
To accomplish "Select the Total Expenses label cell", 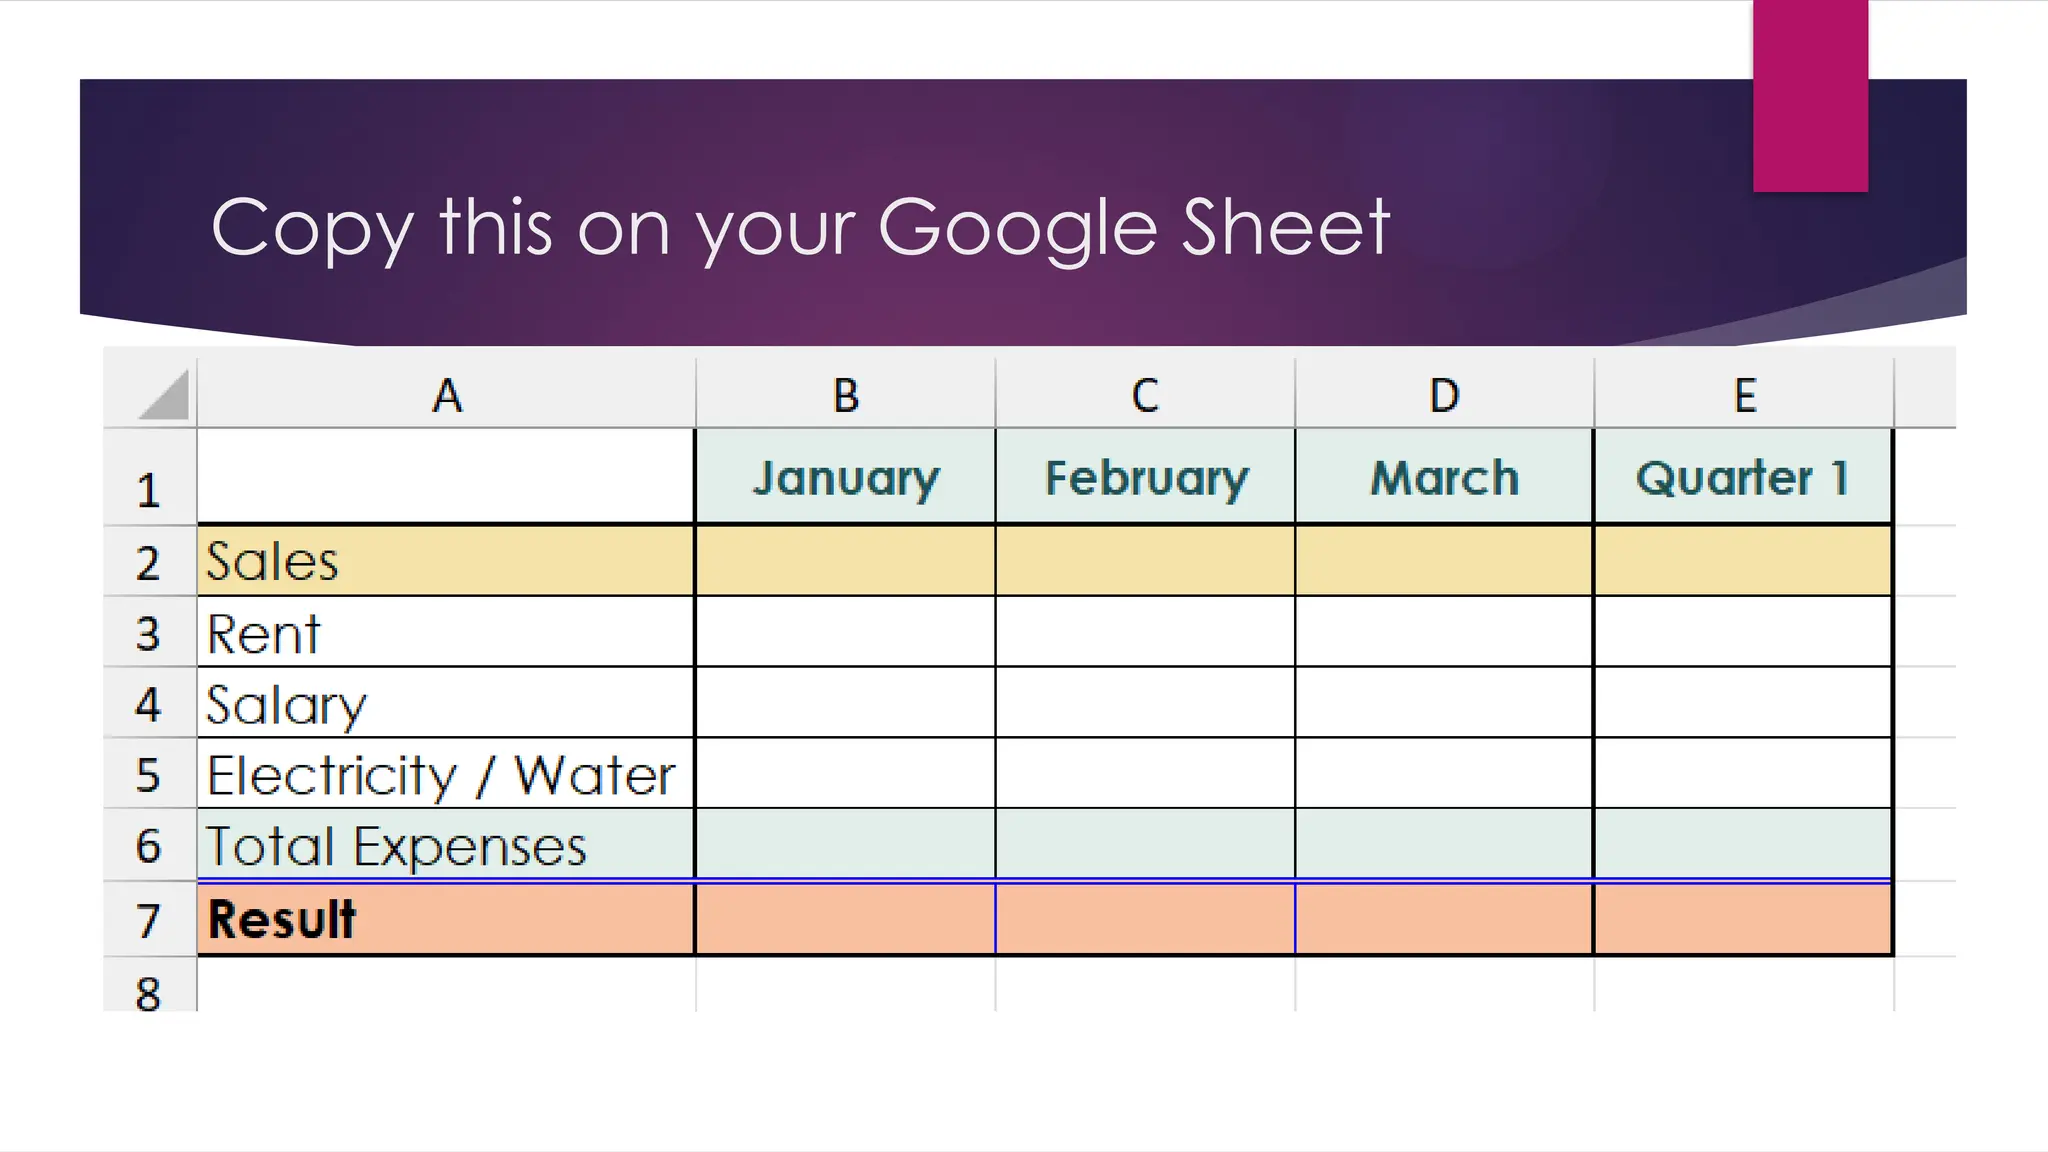I will (446, 845).
